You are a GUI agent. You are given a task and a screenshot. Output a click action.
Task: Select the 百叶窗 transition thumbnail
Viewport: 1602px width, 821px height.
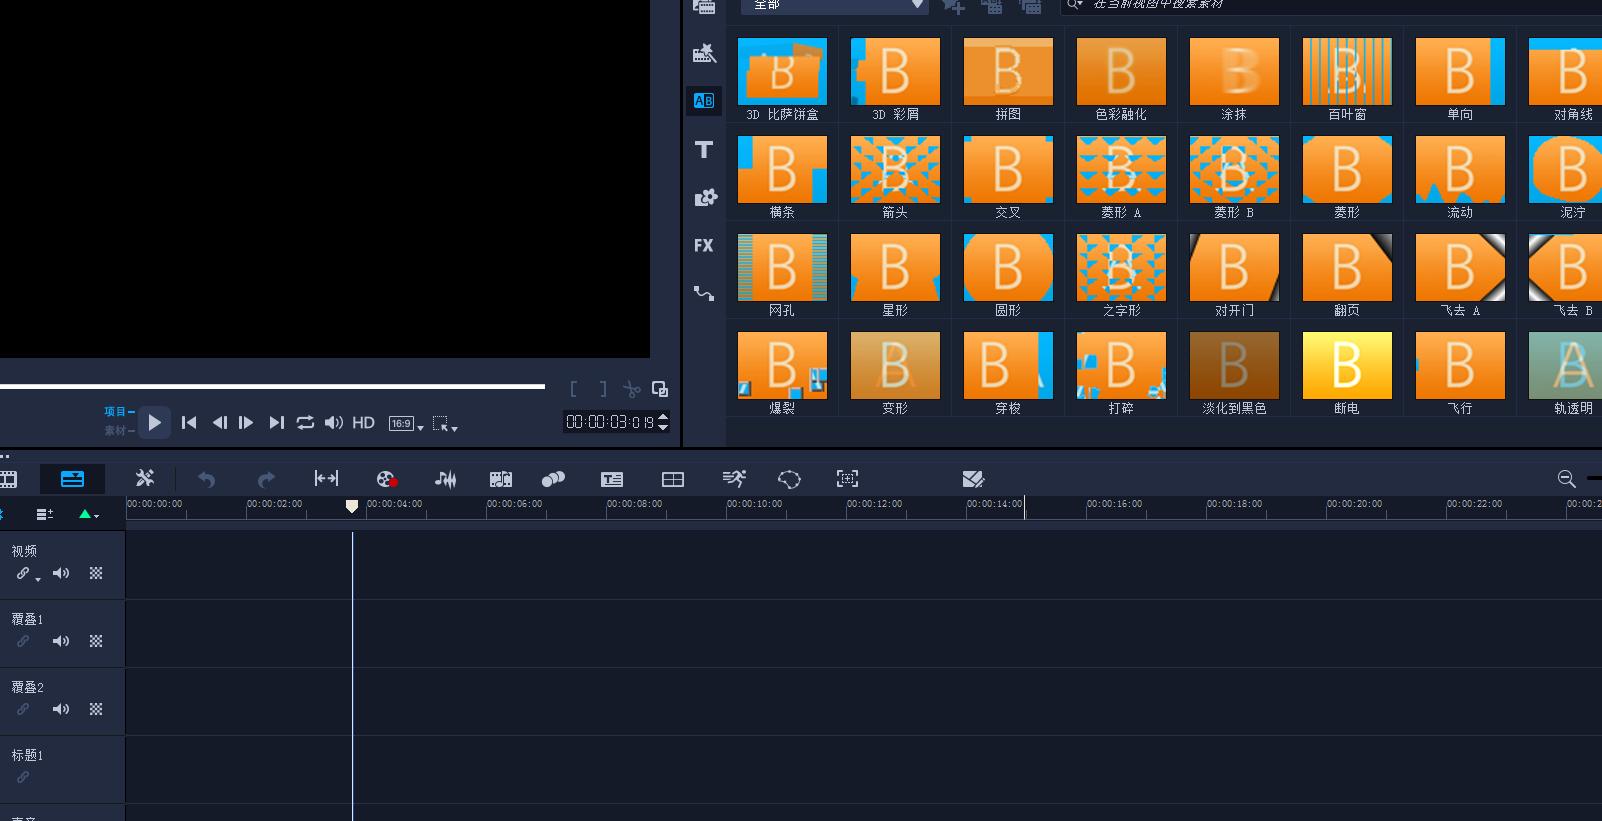(x=1346, y=72)
